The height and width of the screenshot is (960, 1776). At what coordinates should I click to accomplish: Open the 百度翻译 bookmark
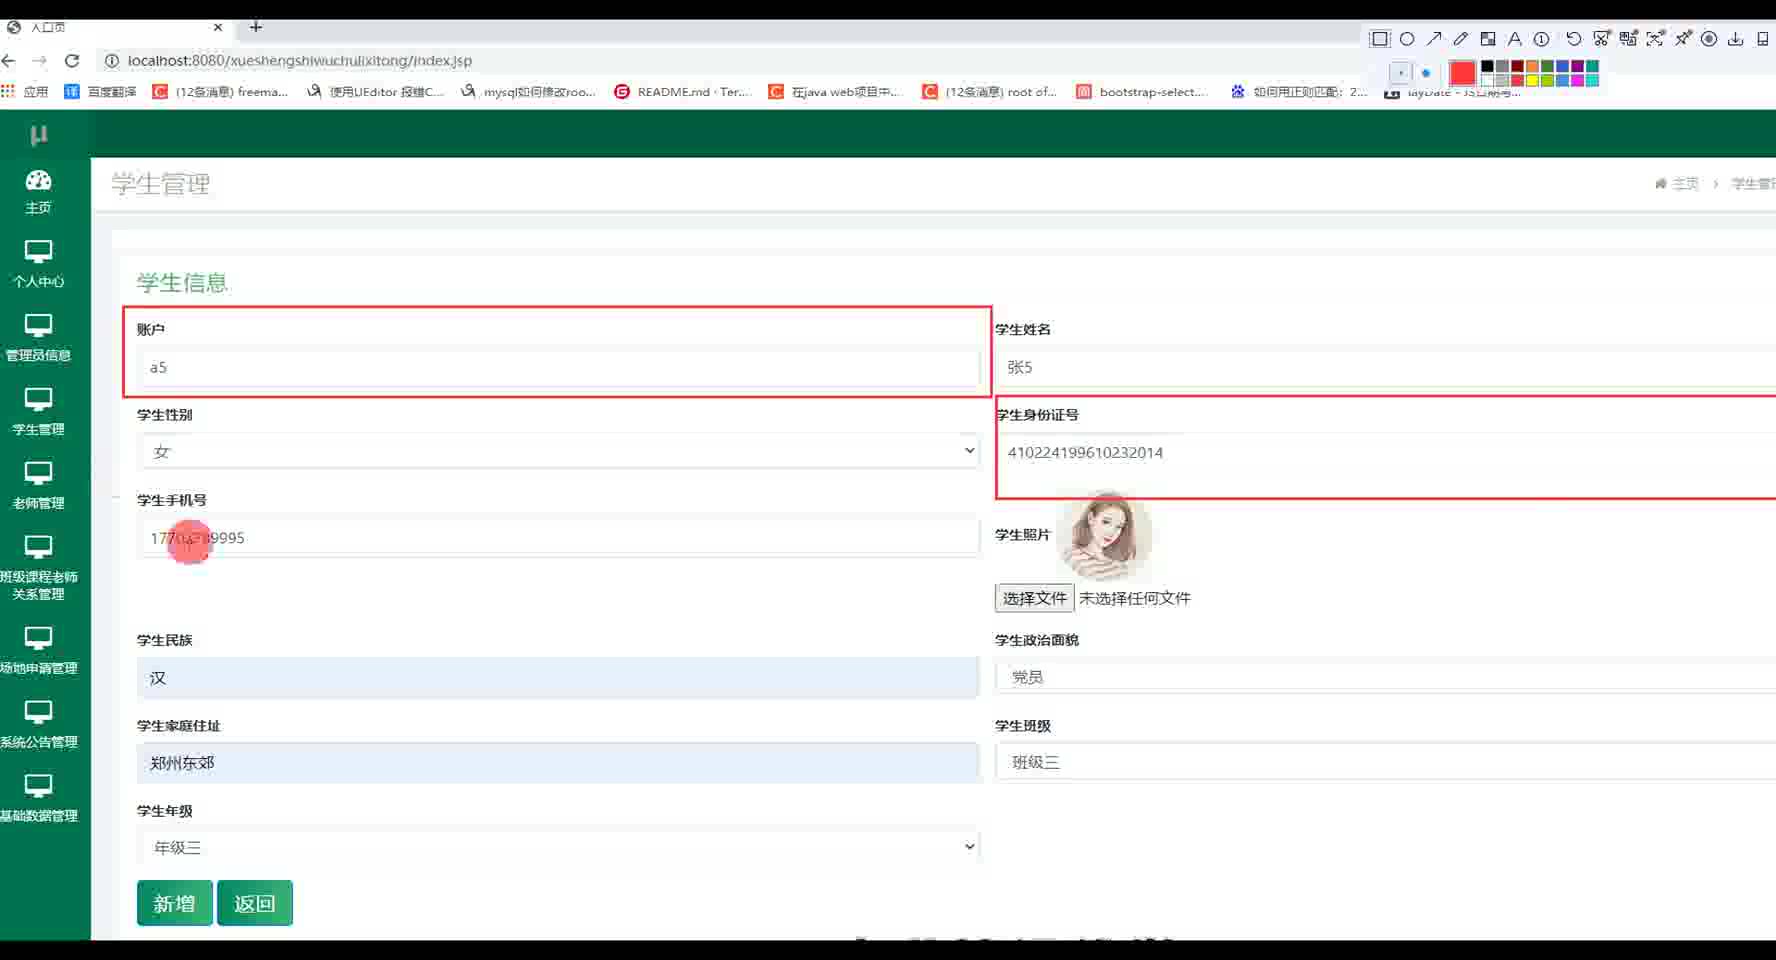click(x=101, y=91)
